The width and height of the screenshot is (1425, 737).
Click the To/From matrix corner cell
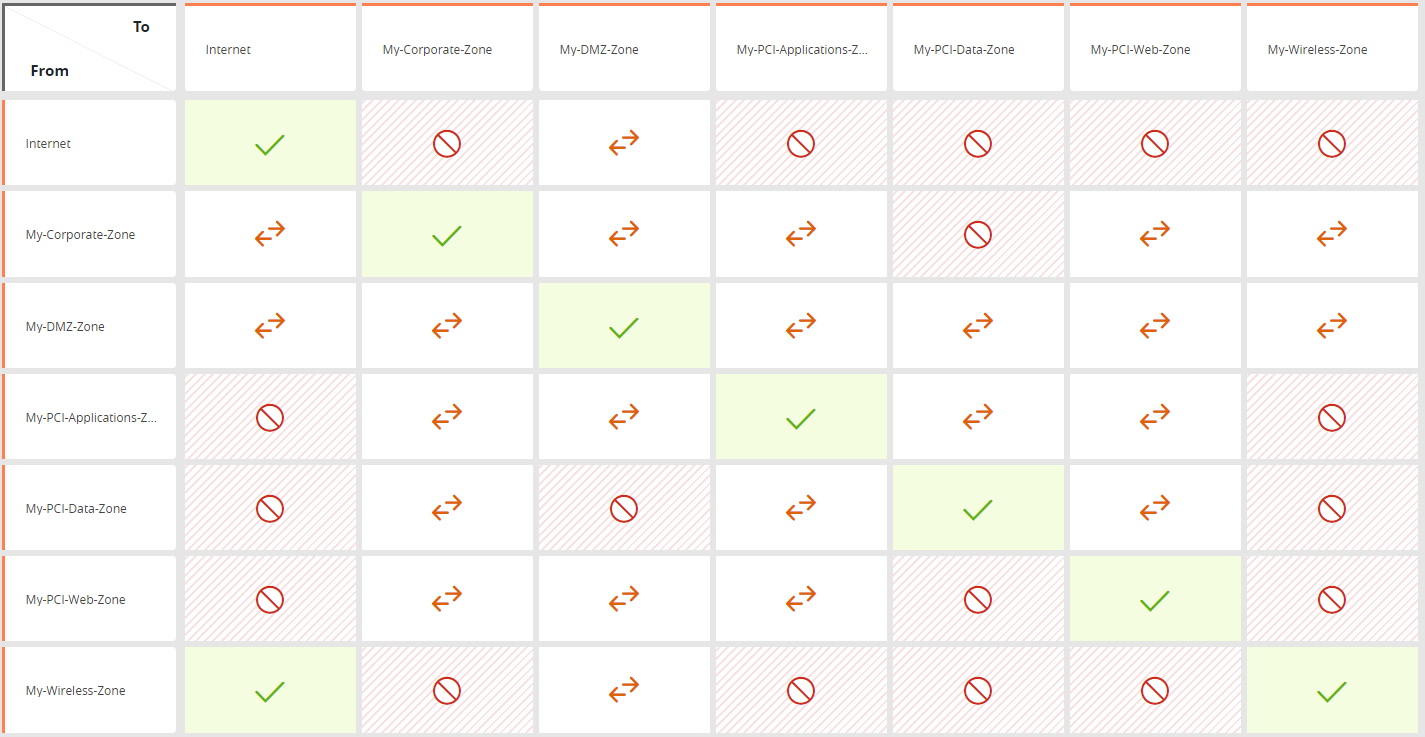point(89,47)
